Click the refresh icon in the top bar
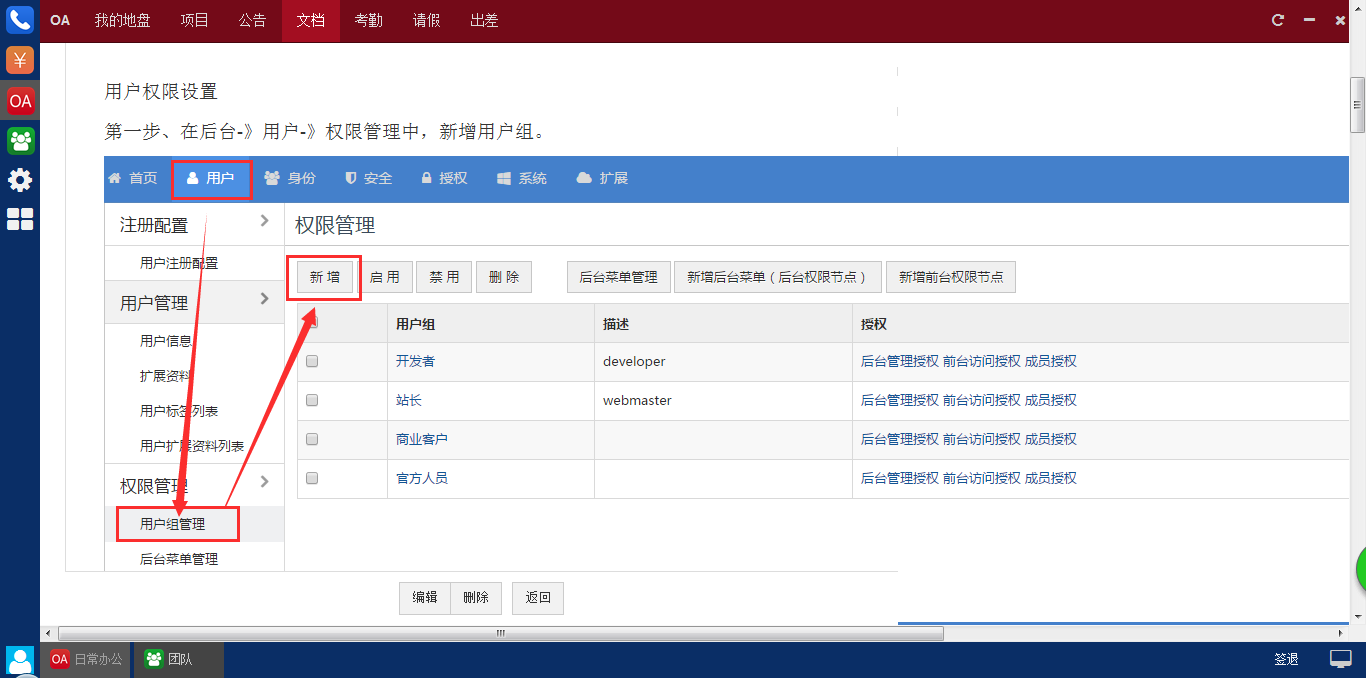This screenshot has width=1366, height=678. click(1278, 20)
